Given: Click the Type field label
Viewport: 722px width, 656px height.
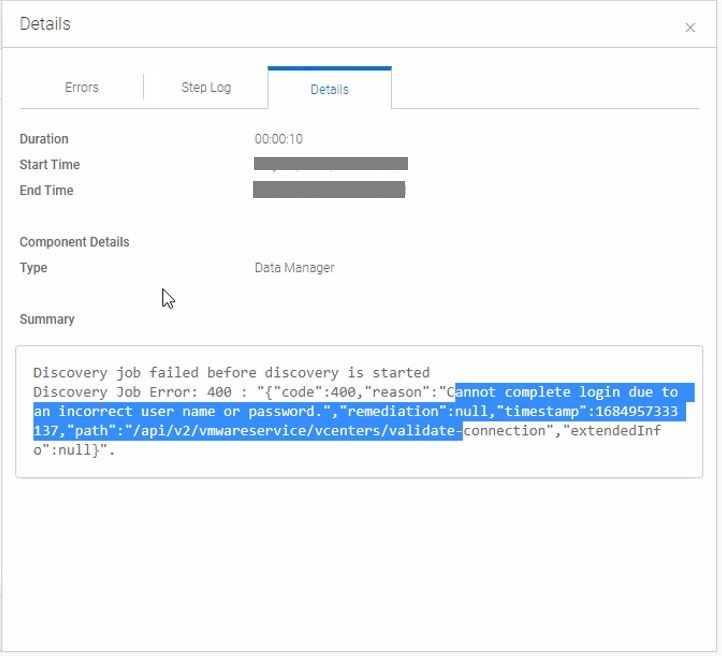Looking at the screenshot, I should [34, 268].
